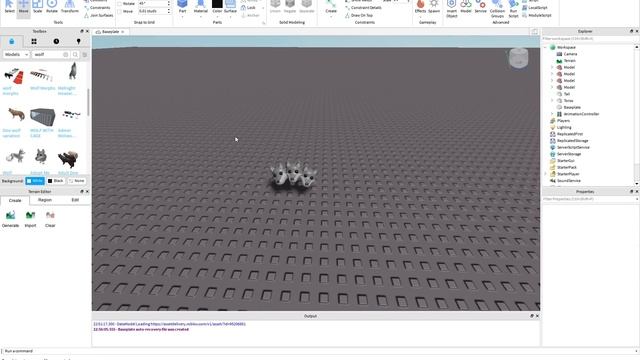The width and height of the screenshot is (640, 360).
Task: Toggle Constraint Details display
Action: click(x=363, y=8)
